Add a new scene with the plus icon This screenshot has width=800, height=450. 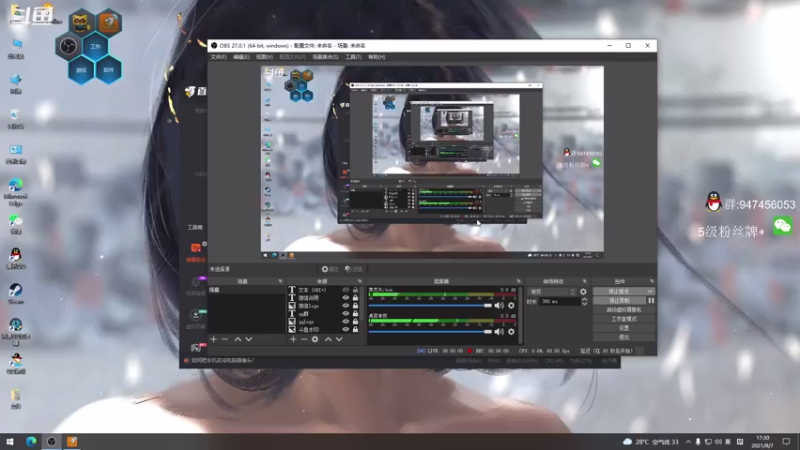[x=214, y=339]
